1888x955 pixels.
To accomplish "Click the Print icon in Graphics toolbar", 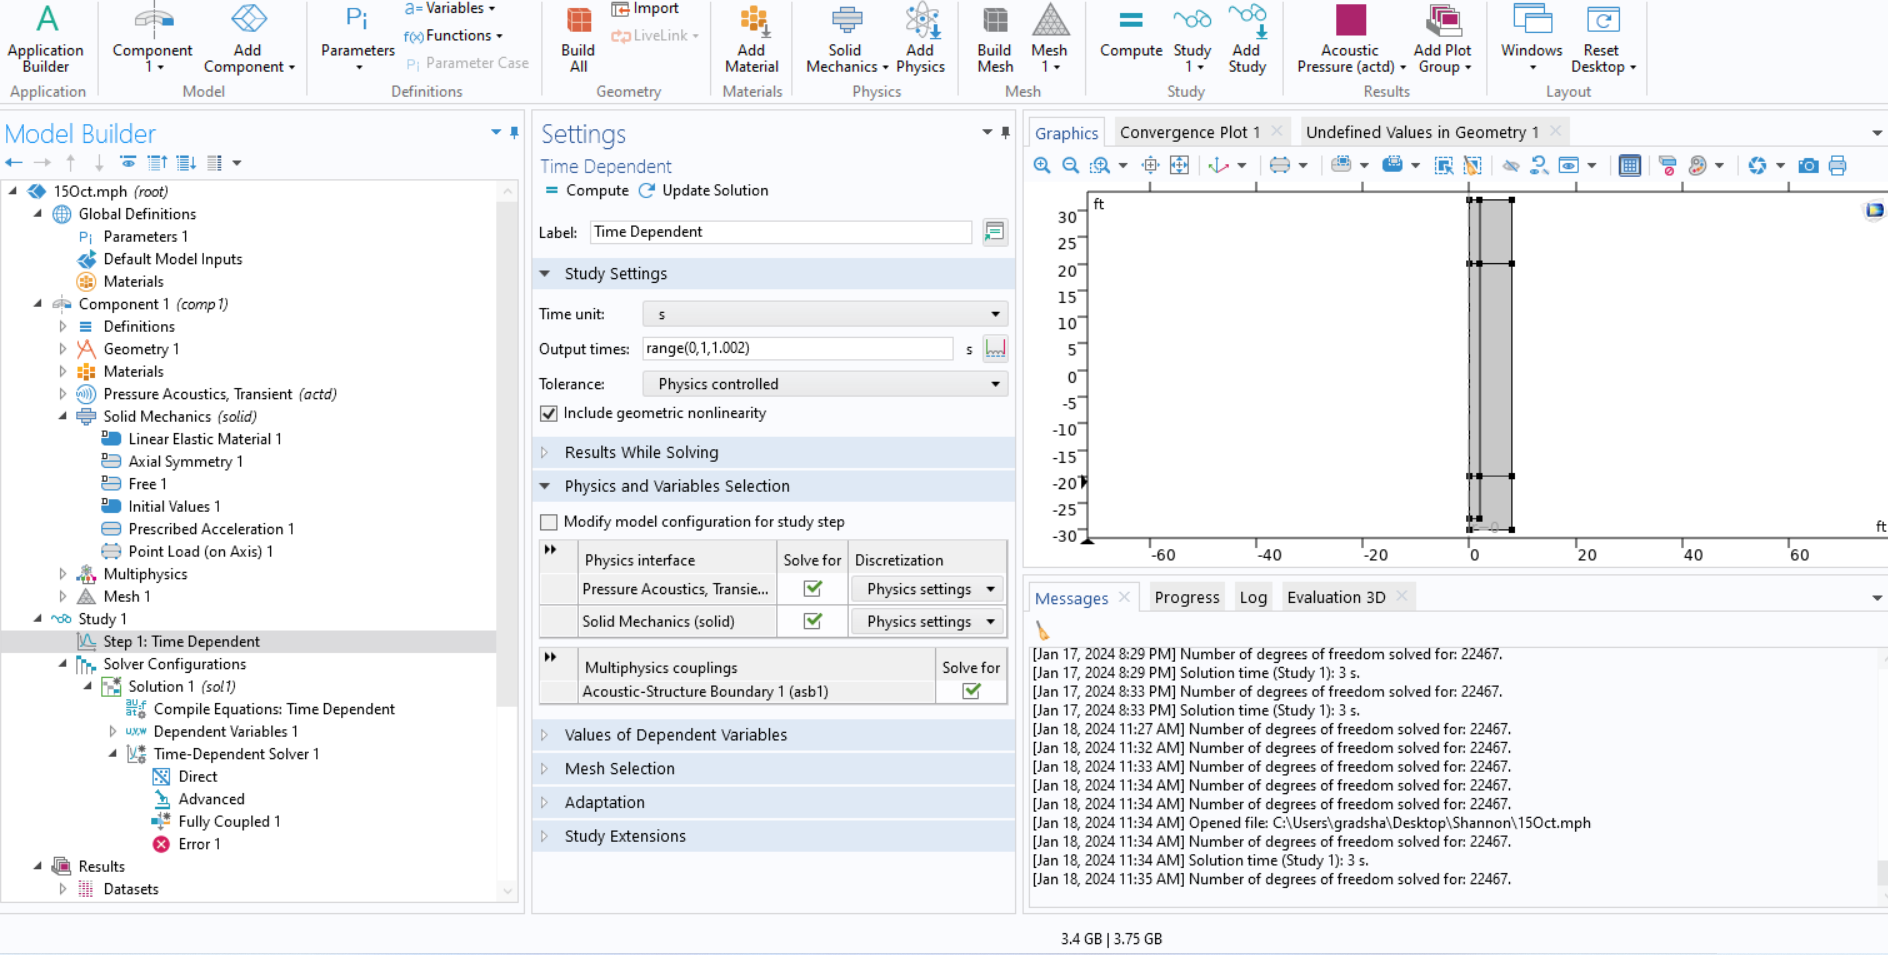I will pos(1837,166).
